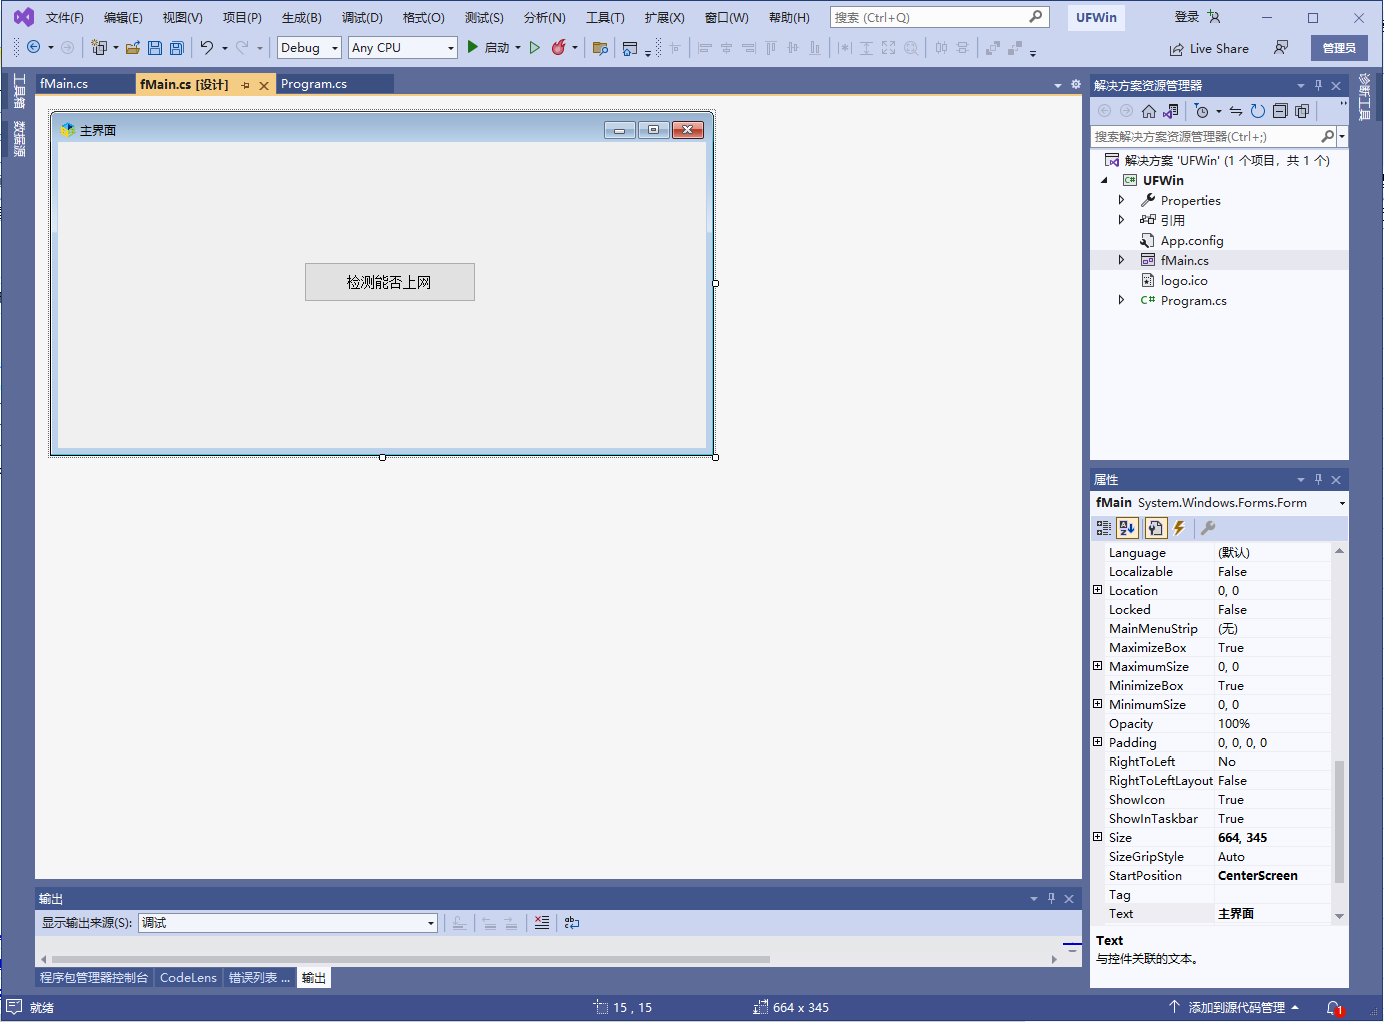The image size is (1384, 1022).
Task: Click the StartPosition CenterScreen value
Action: pyautogui.click(x=1258, y=876)
